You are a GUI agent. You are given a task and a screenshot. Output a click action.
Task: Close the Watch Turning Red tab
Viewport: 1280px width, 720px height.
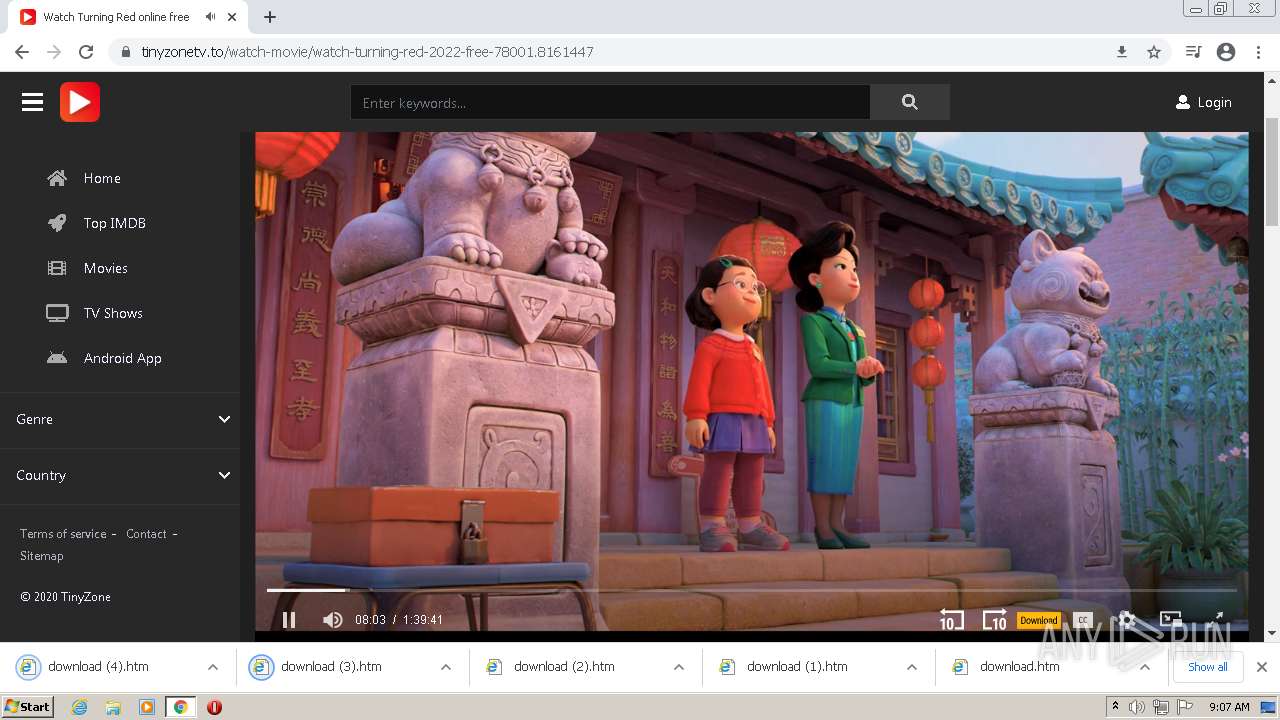tap(232, 17)
